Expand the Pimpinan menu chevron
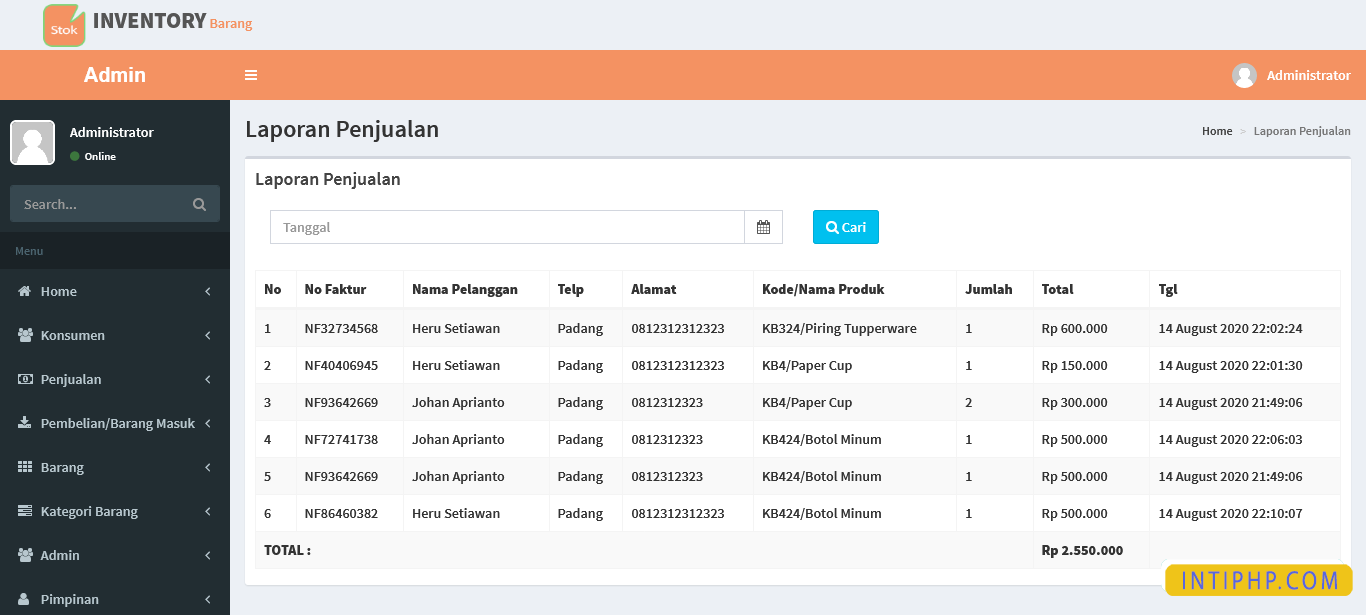 click(x=208, y=598)
